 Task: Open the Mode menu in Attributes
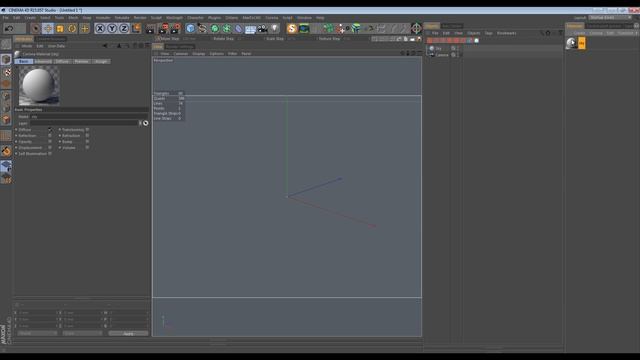(x=27, y=46)
